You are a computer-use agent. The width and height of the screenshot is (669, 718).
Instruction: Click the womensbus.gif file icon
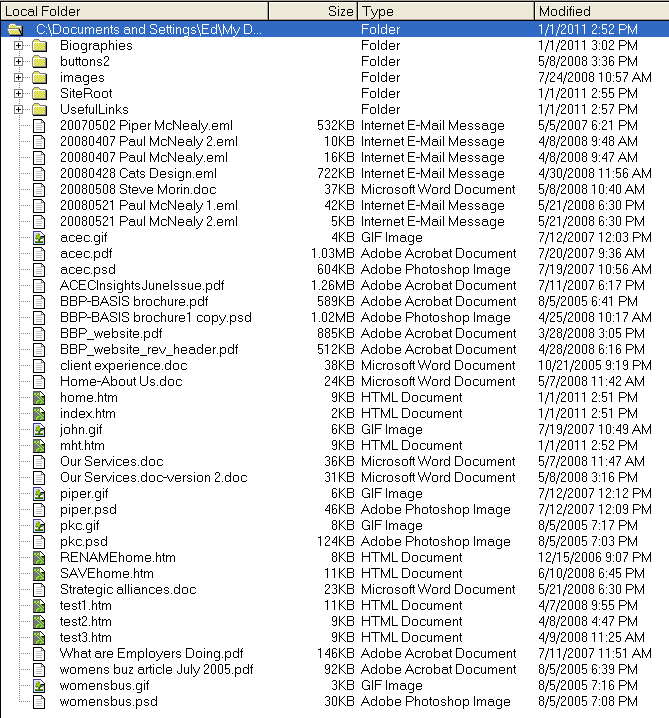tap(39, 686)
